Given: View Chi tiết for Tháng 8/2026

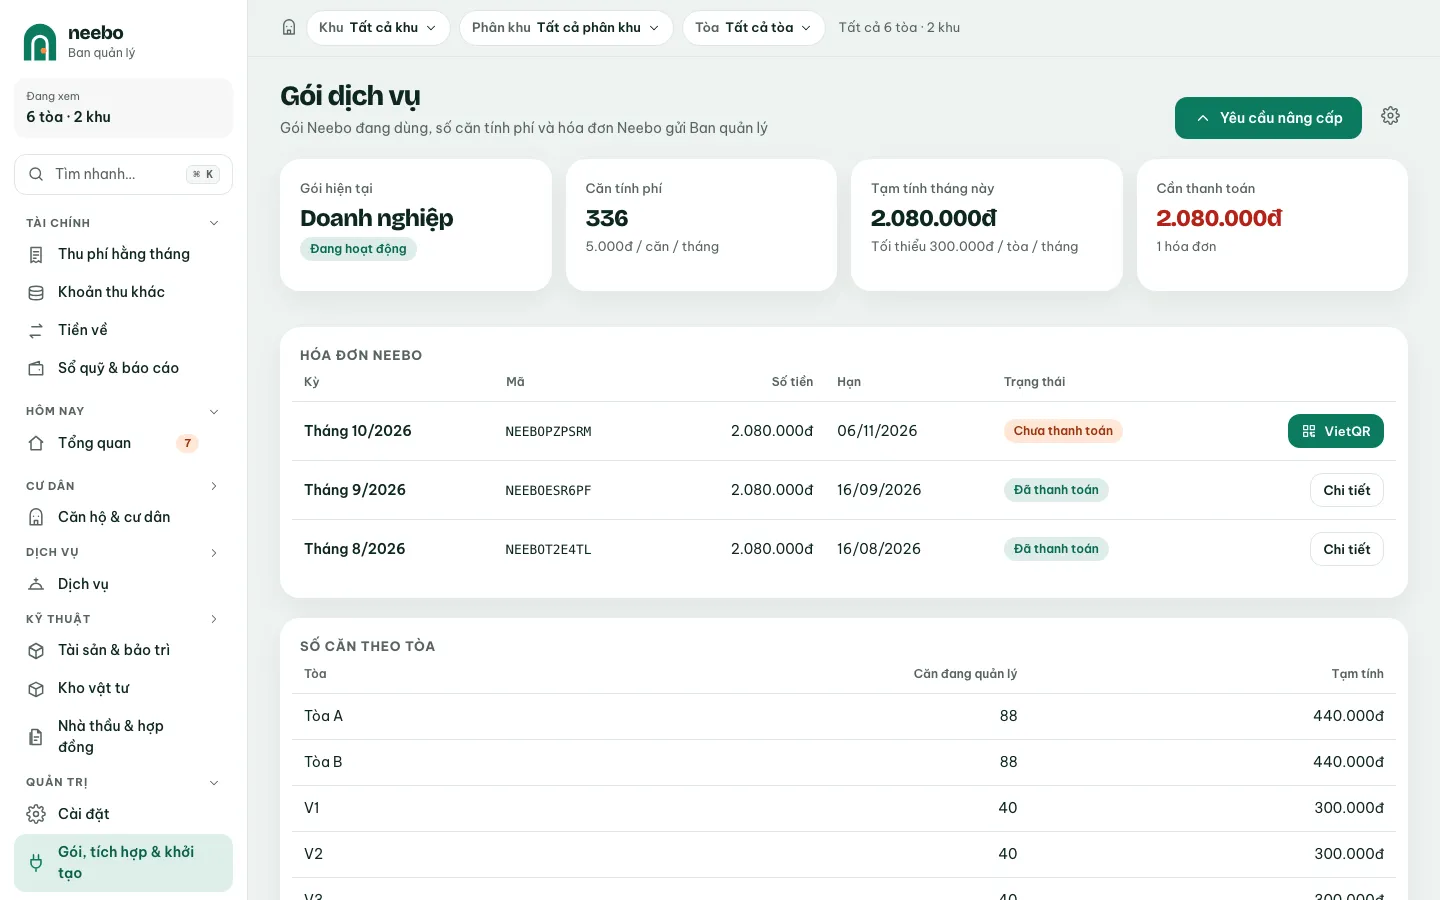Looking at the screenshot, I should point(1347,549).
